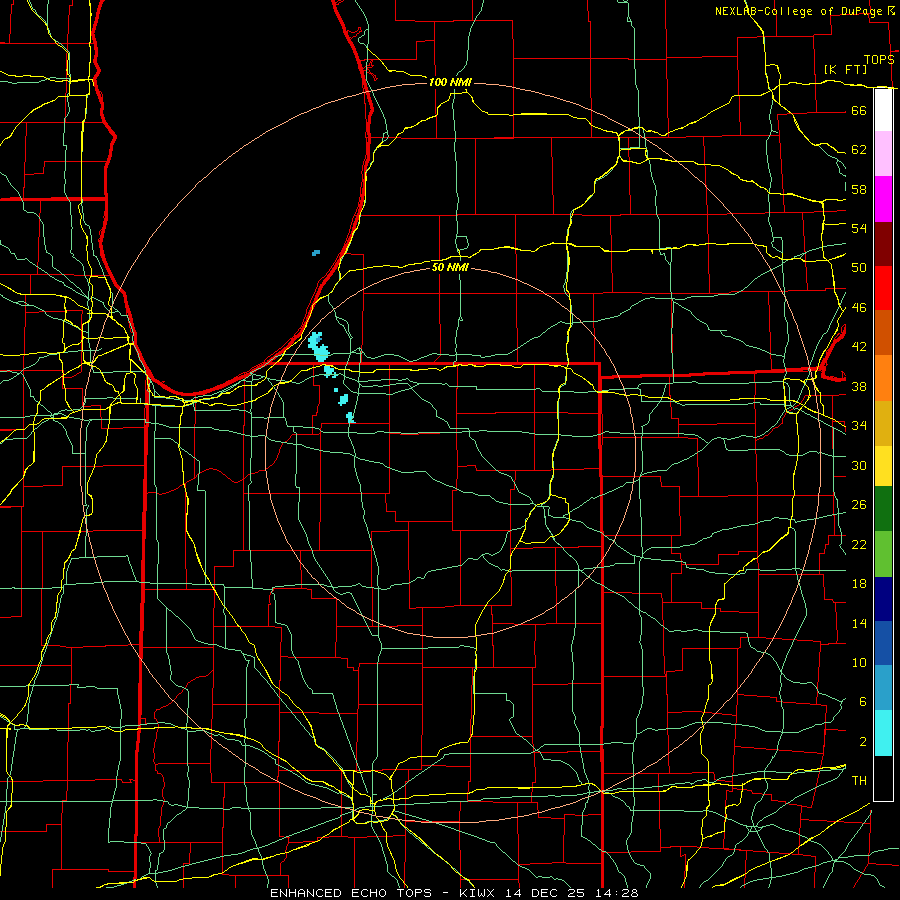Viewport: 900px width, 900px height.
Task: Click the "34" legend value
Action: (x=859, y=425)
